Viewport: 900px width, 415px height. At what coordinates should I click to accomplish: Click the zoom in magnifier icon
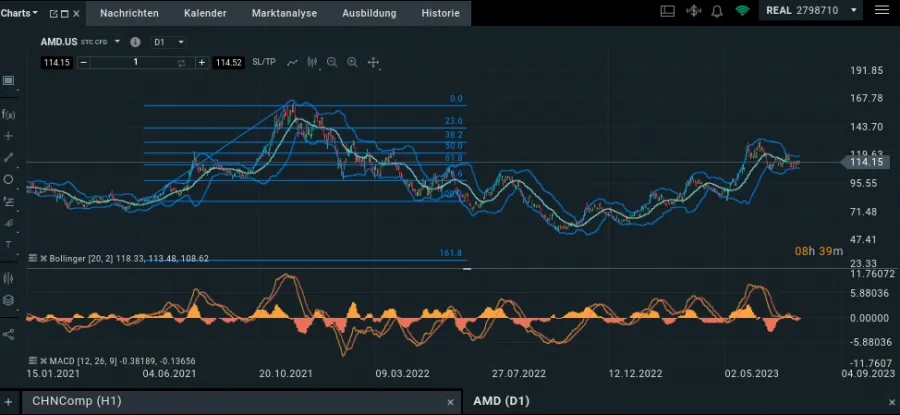[x=352, y=62]
